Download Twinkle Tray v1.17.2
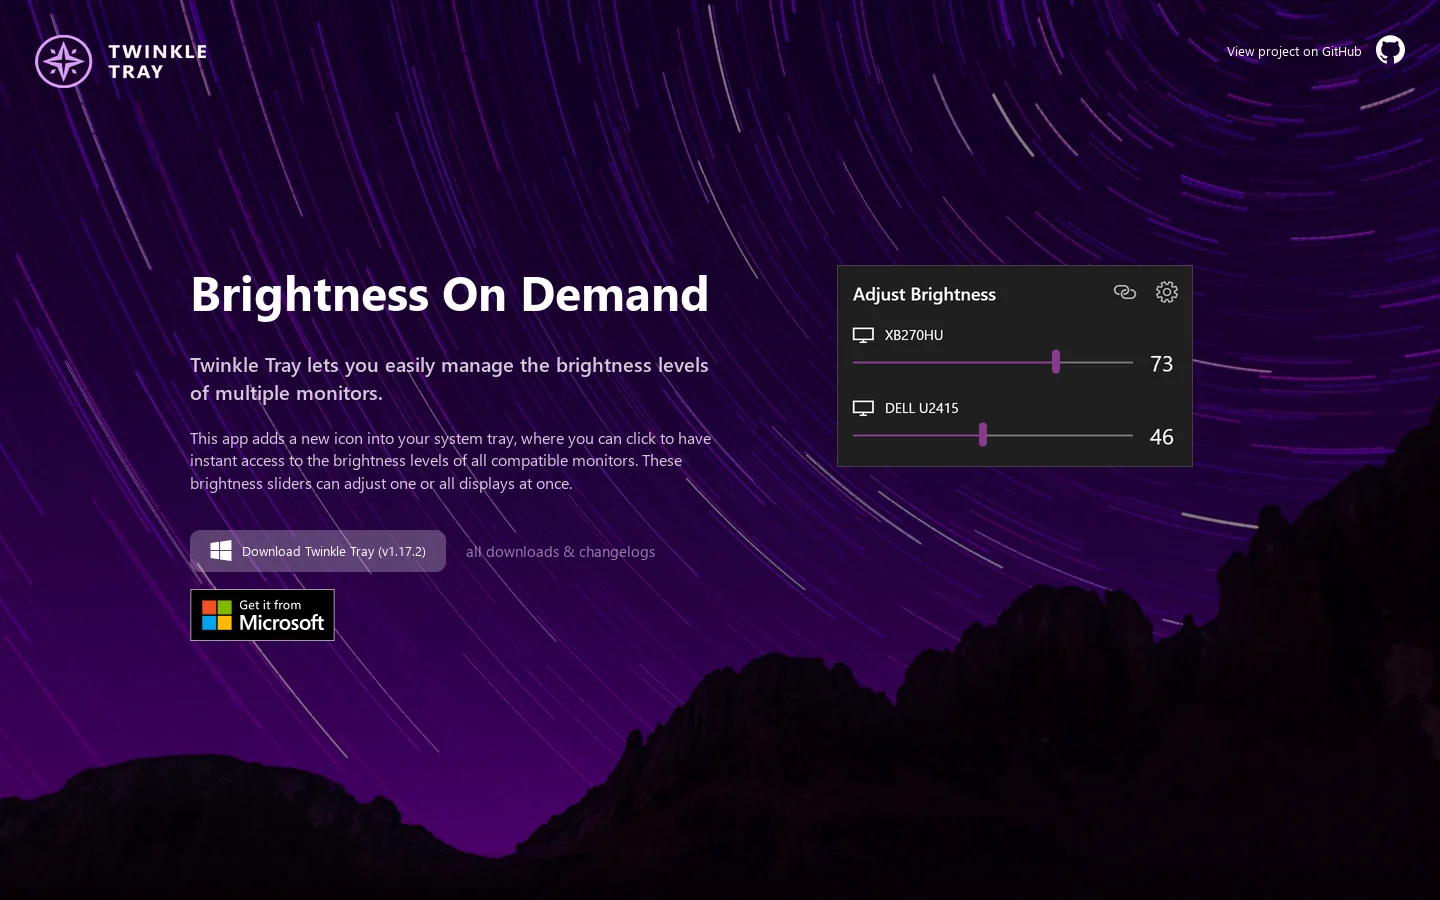Screen dimensions: 1440x900 pyautogui.click(x=318, y=551)
